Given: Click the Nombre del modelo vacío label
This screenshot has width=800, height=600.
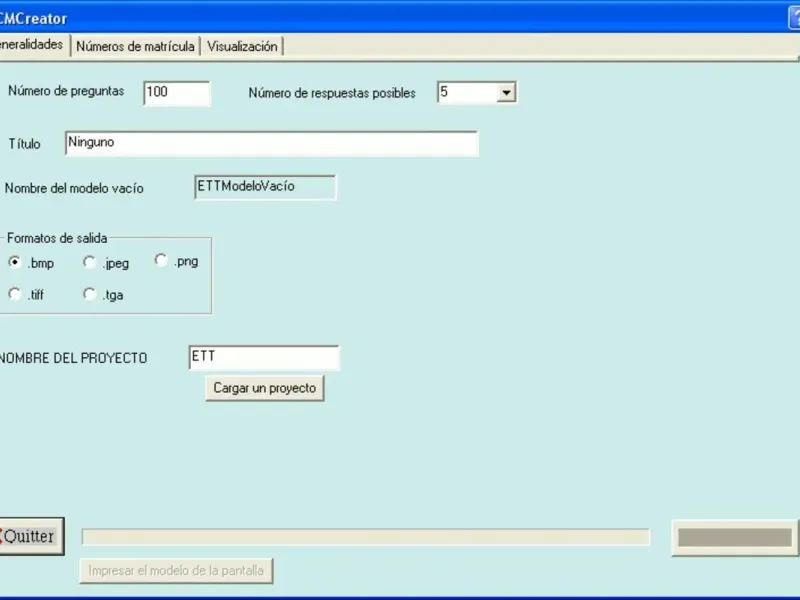Looking at the screenshot, I should [x=74, y=188].
